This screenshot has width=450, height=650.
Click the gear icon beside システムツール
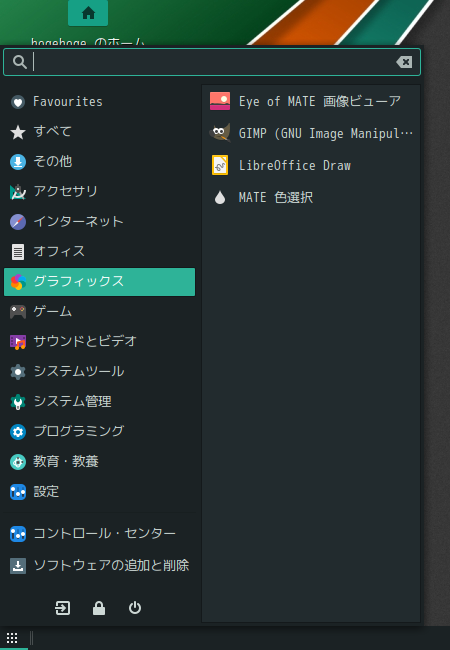pyautogui.click(x=18, y=372)
